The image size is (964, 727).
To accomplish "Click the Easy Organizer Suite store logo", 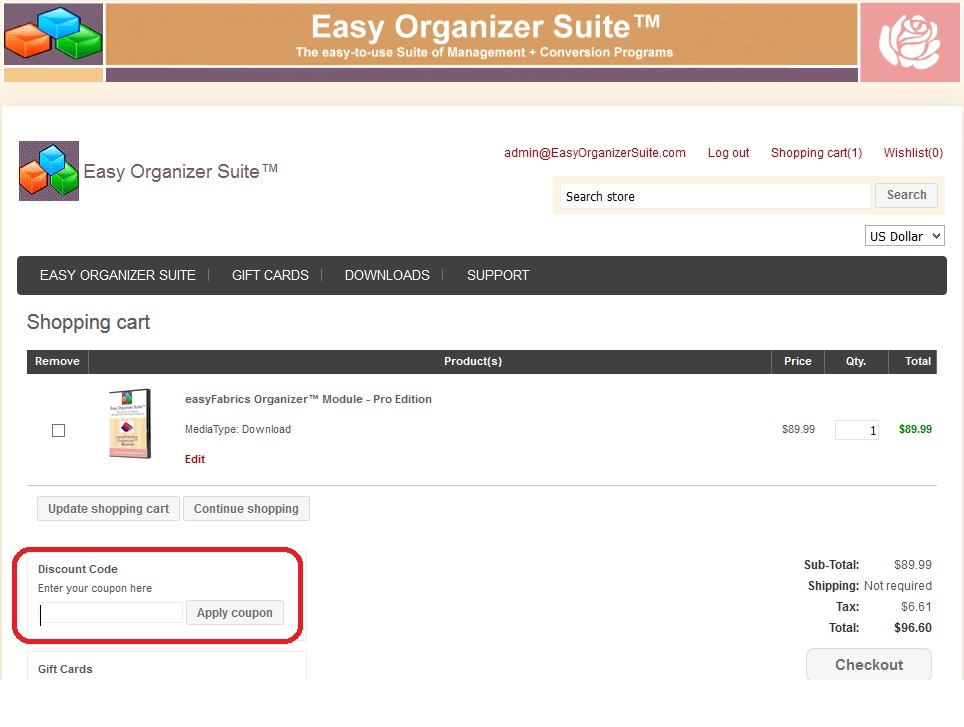I will [x=49, y=171].
